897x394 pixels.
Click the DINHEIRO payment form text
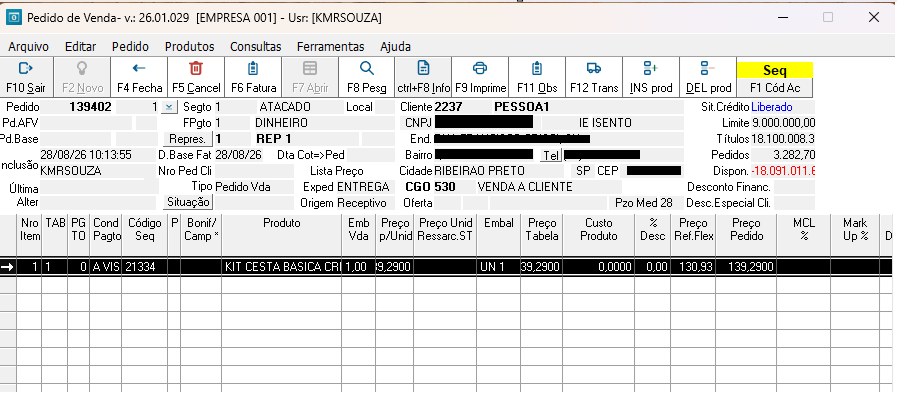[281, 123]
